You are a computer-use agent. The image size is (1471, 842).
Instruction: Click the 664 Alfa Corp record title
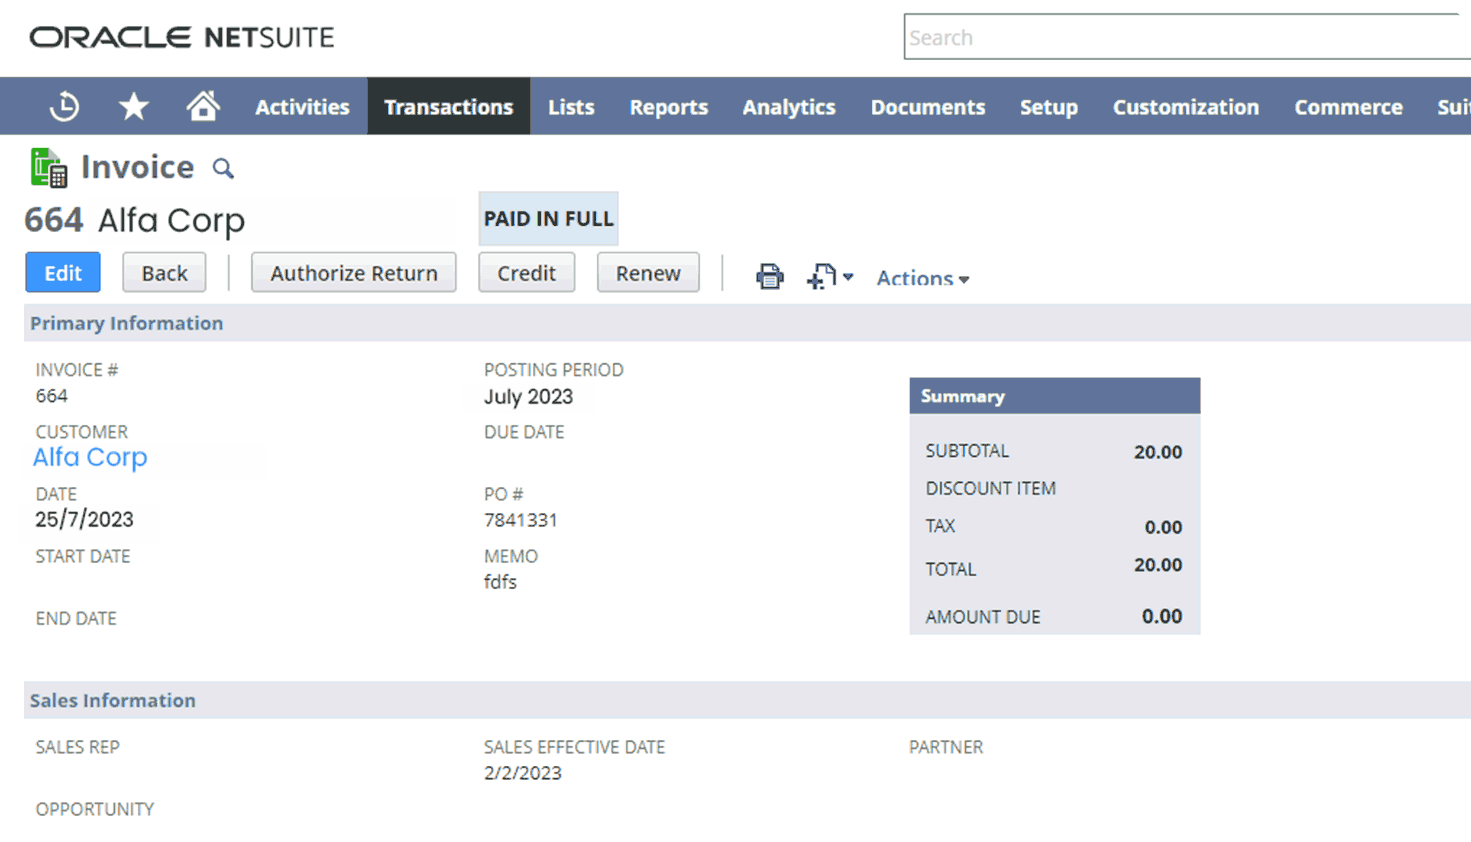[x=134, y=220]
